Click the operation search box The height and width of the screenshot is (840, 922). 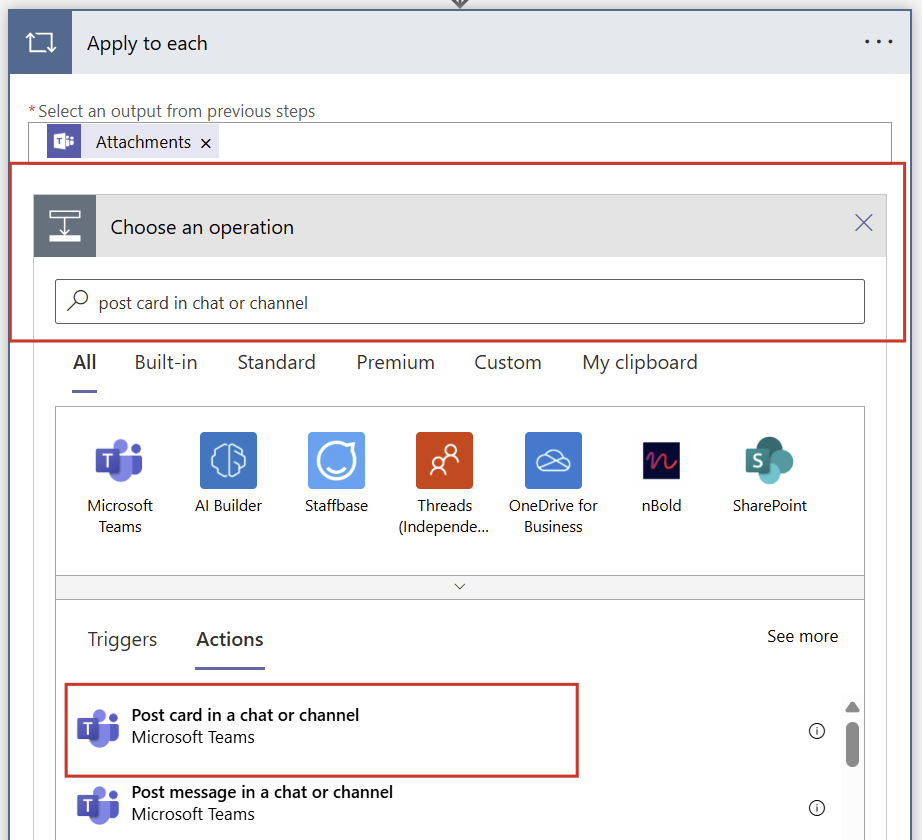[x=460, y=302]
